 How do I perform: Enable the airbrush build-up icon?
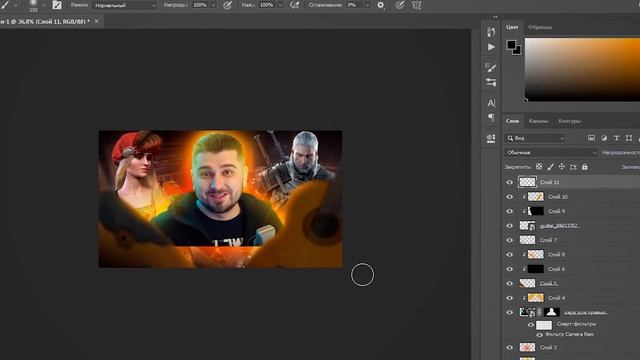point(294,5)
